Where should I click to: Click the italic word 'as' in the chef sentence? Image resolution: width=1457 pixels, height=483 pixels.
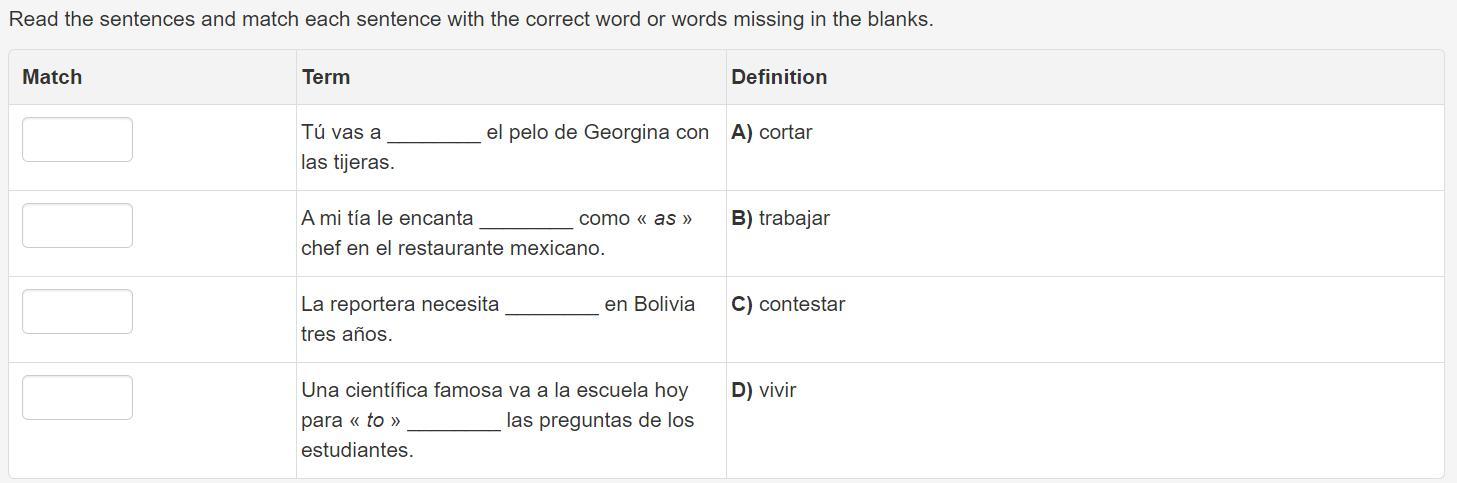(665, 219)
